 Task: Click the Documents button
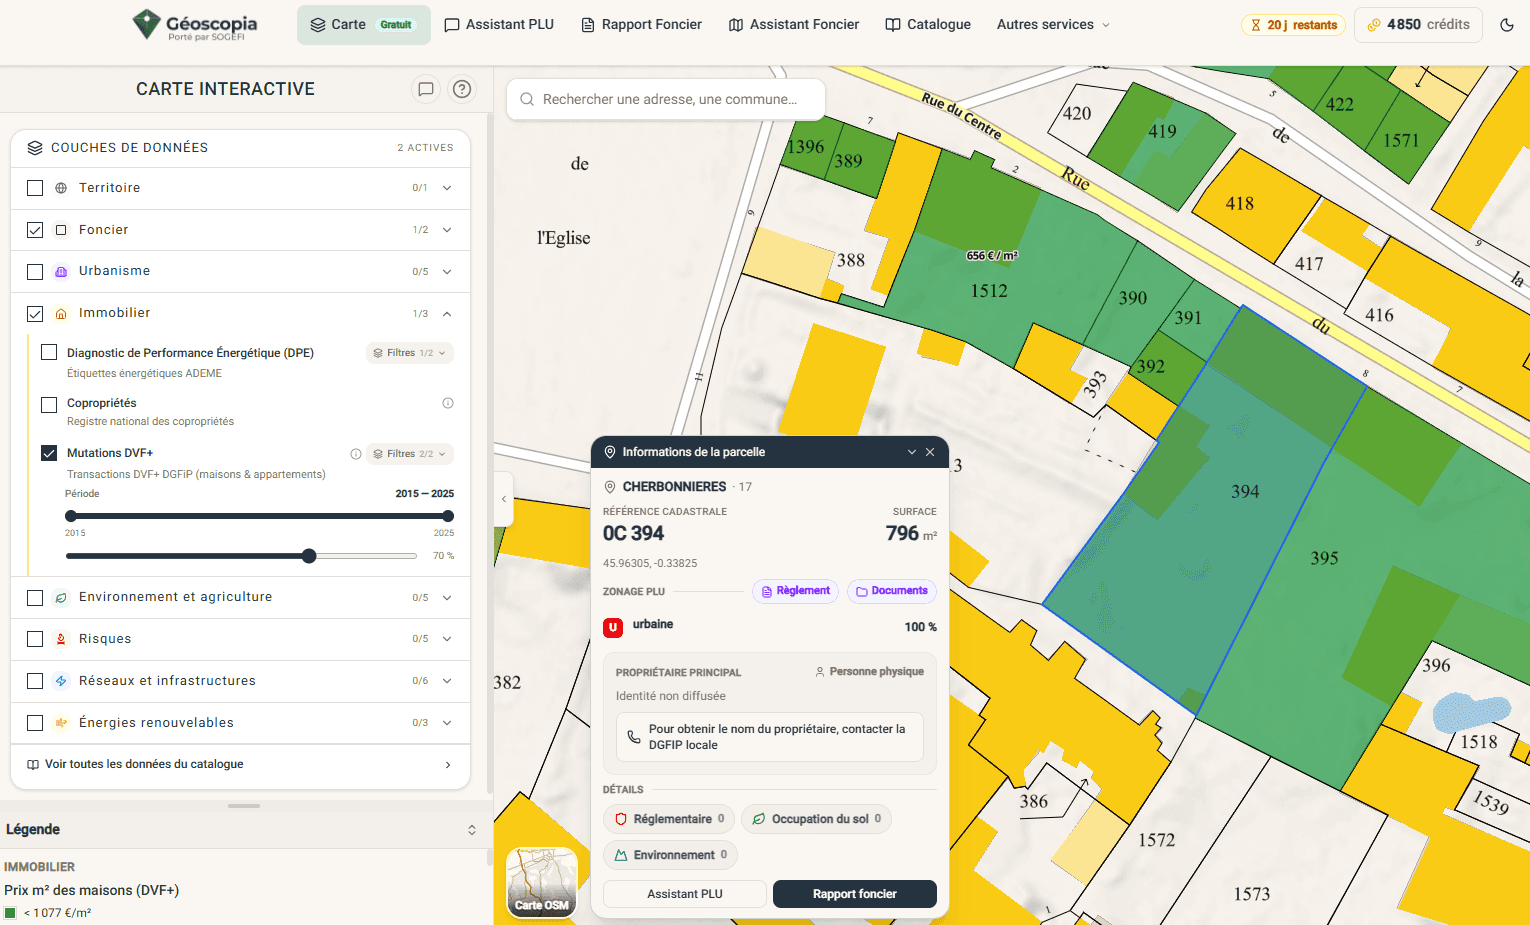tap(892, 591)
